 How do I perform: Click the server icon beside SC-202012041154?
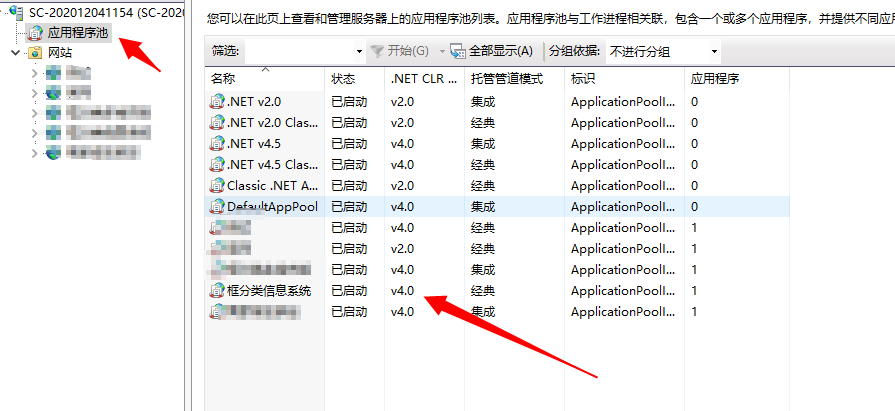tap(17, 13)
